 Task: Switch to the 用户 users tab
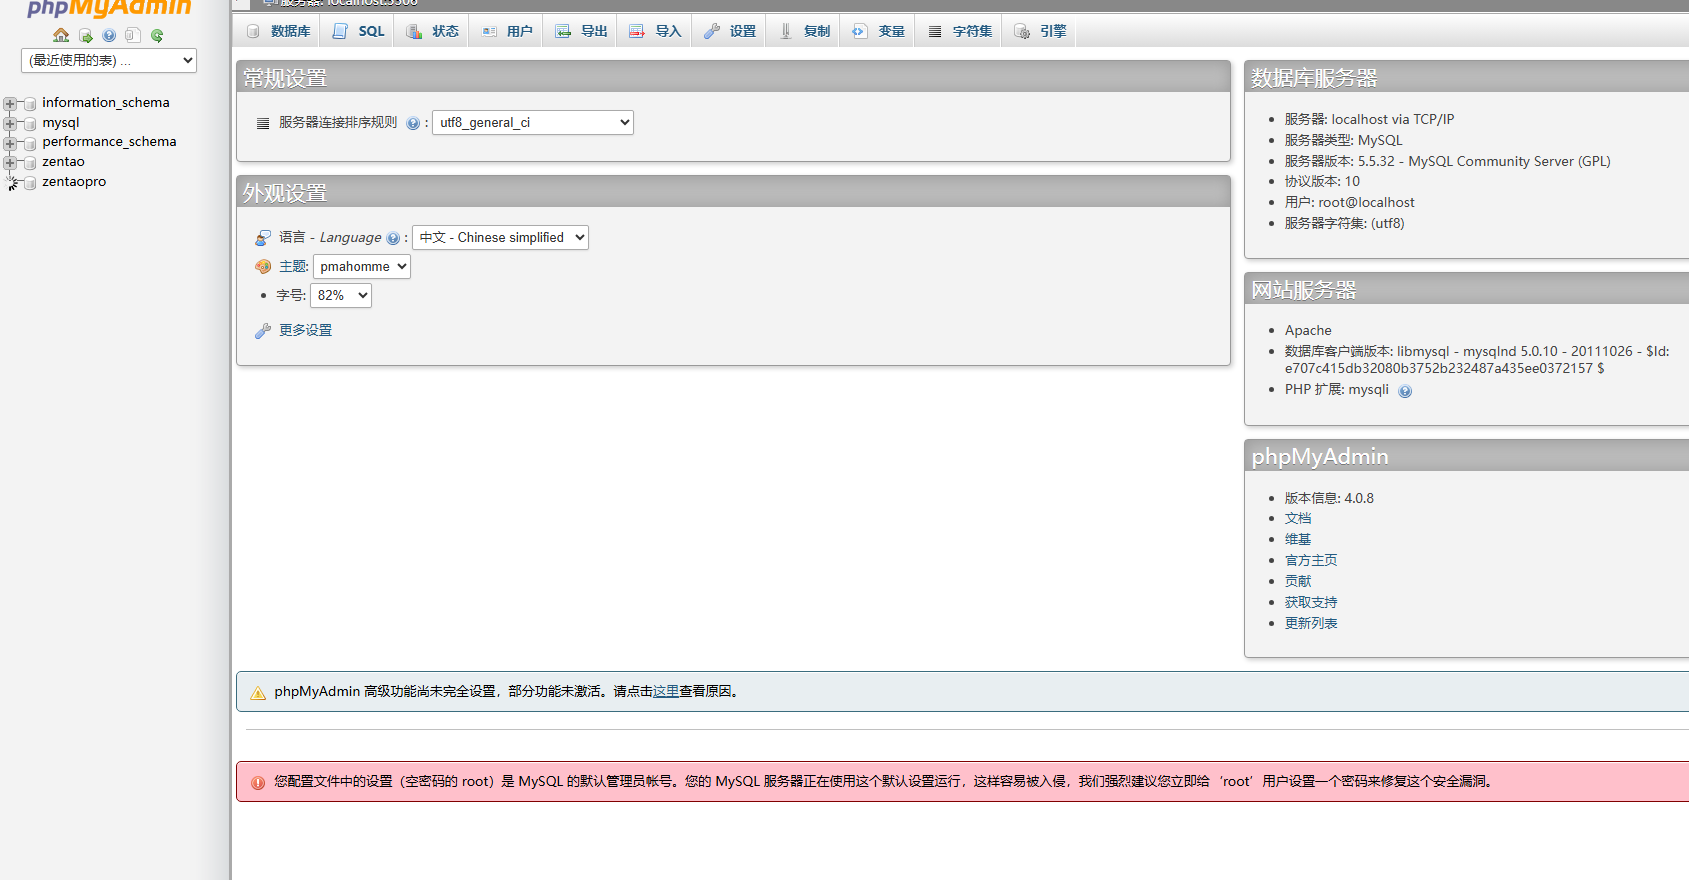click(x=506, y=31)
